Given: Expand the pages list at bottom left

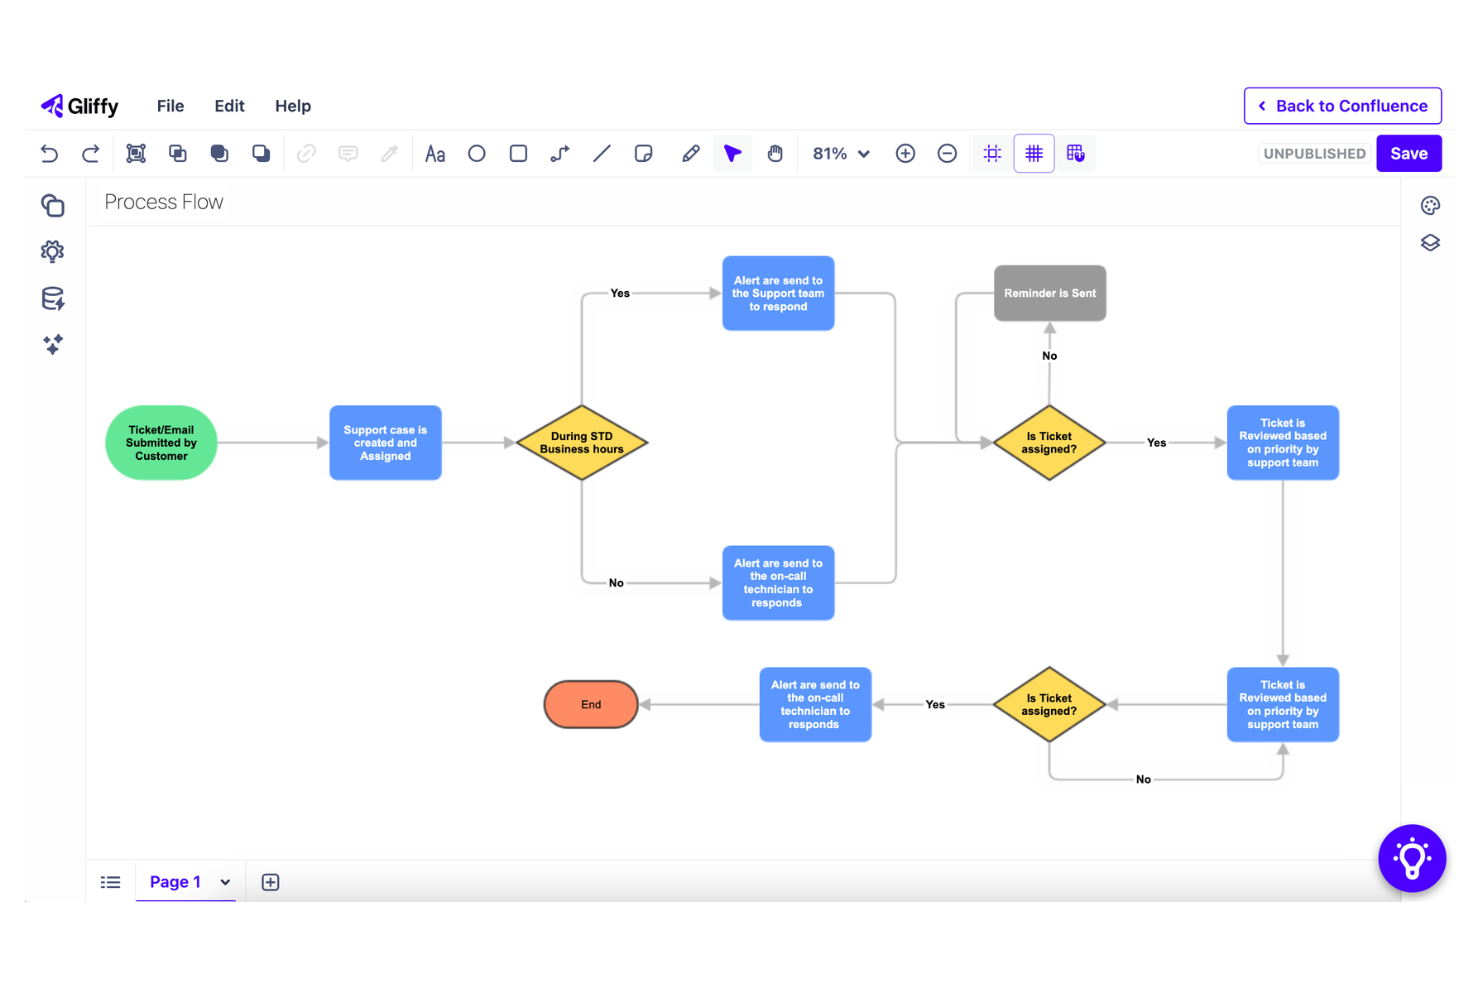Looking at the screenshot, I should pyautogui.click(x=110, y=881).
